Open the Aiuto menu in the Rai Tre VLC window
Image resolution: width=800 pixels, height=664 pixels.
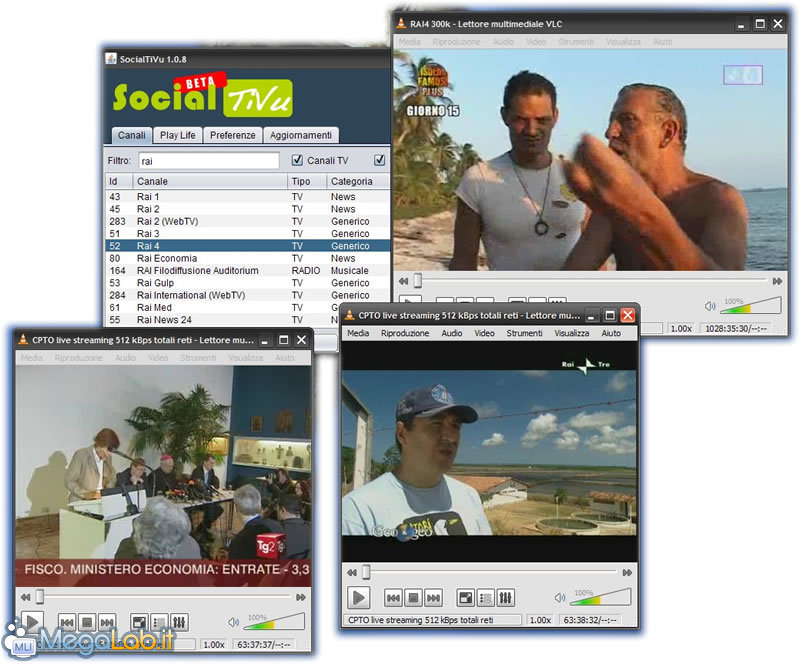611,333
